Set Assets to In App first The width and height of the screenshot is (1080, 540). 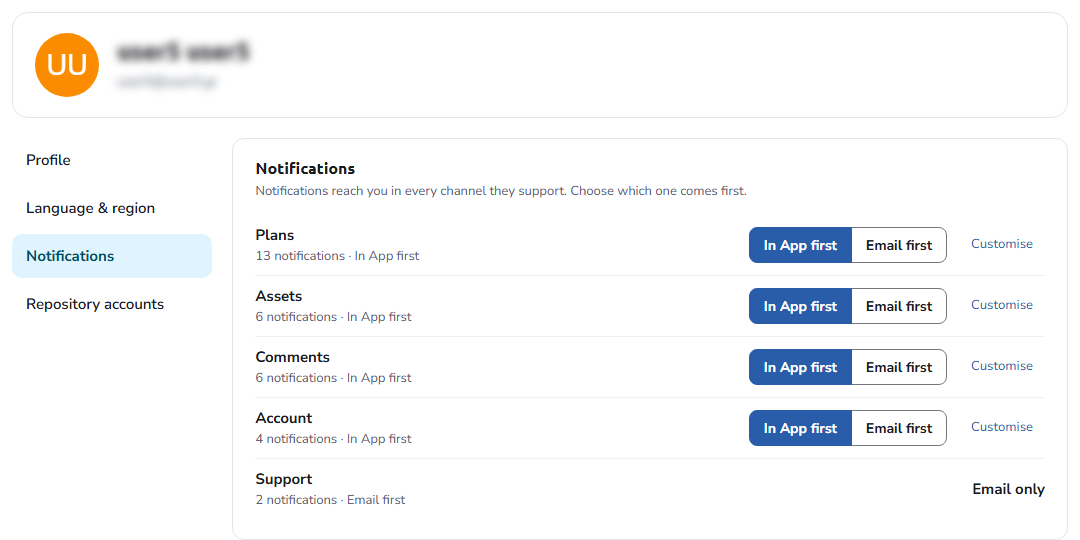[800, 307]
